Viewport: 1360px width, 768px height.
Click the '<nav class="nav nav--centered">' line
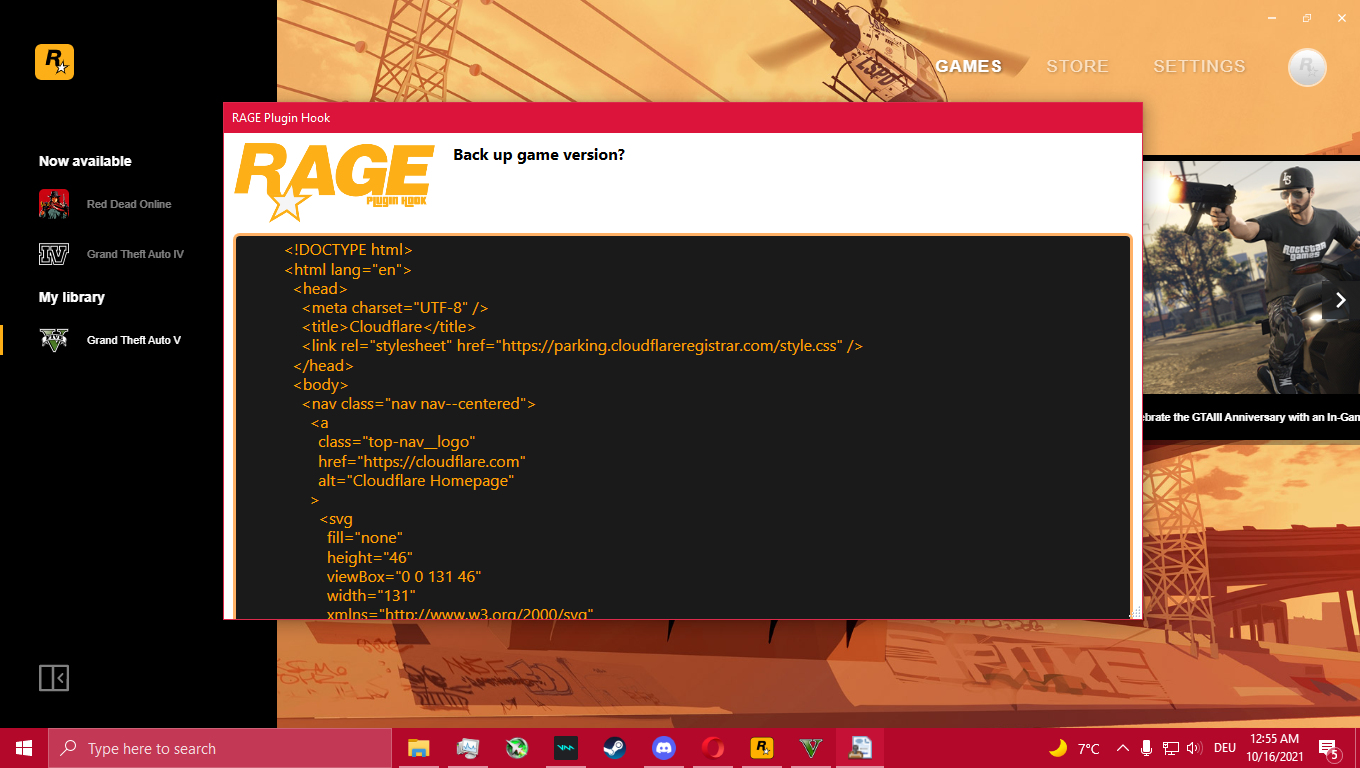[x=419, y=404]
